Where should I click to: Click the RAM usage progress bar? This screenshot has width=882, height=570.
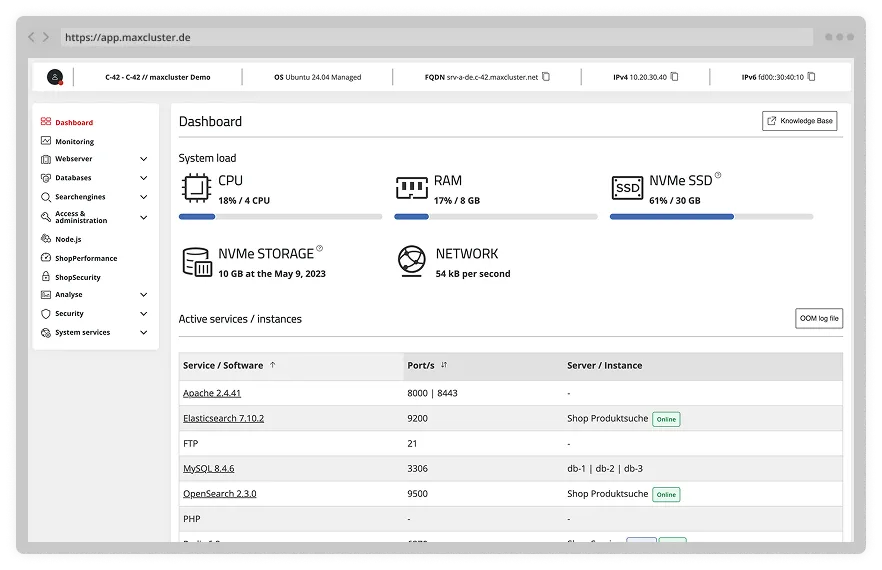point(496,217)
